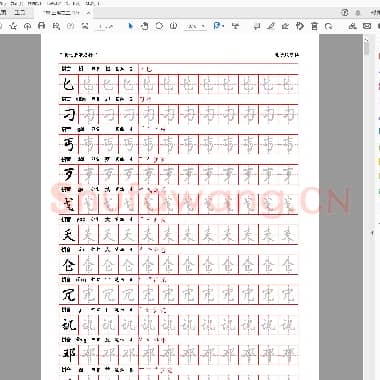Image resolution: width=380 pixels, height=380 pixels.
Task: Share the file with others icon
Action: coord(352,26)
